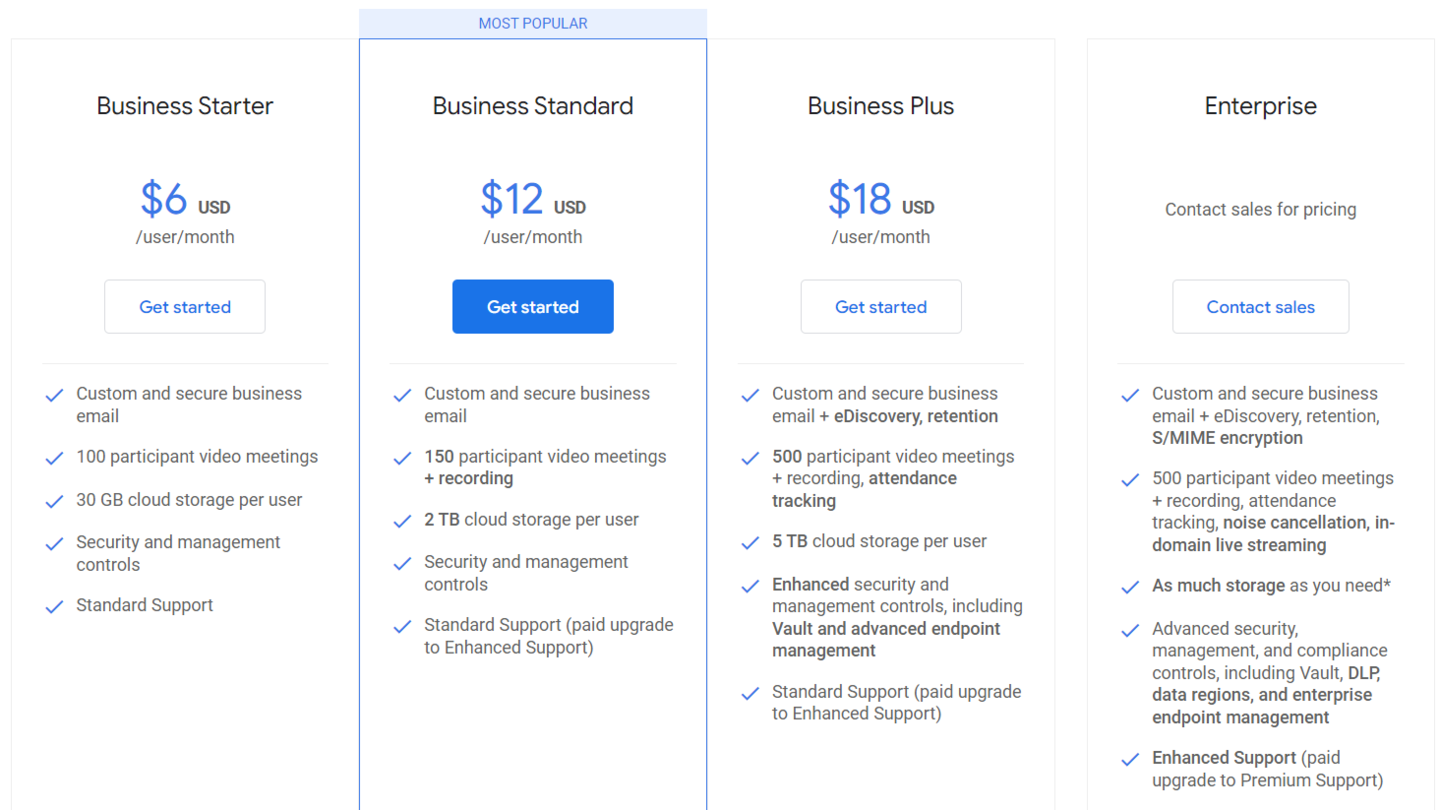This screenshot has width=1440, height=810.
Task: Click checkmark next to 2 TB cloud storage
Action: click(x=403, y=521)
